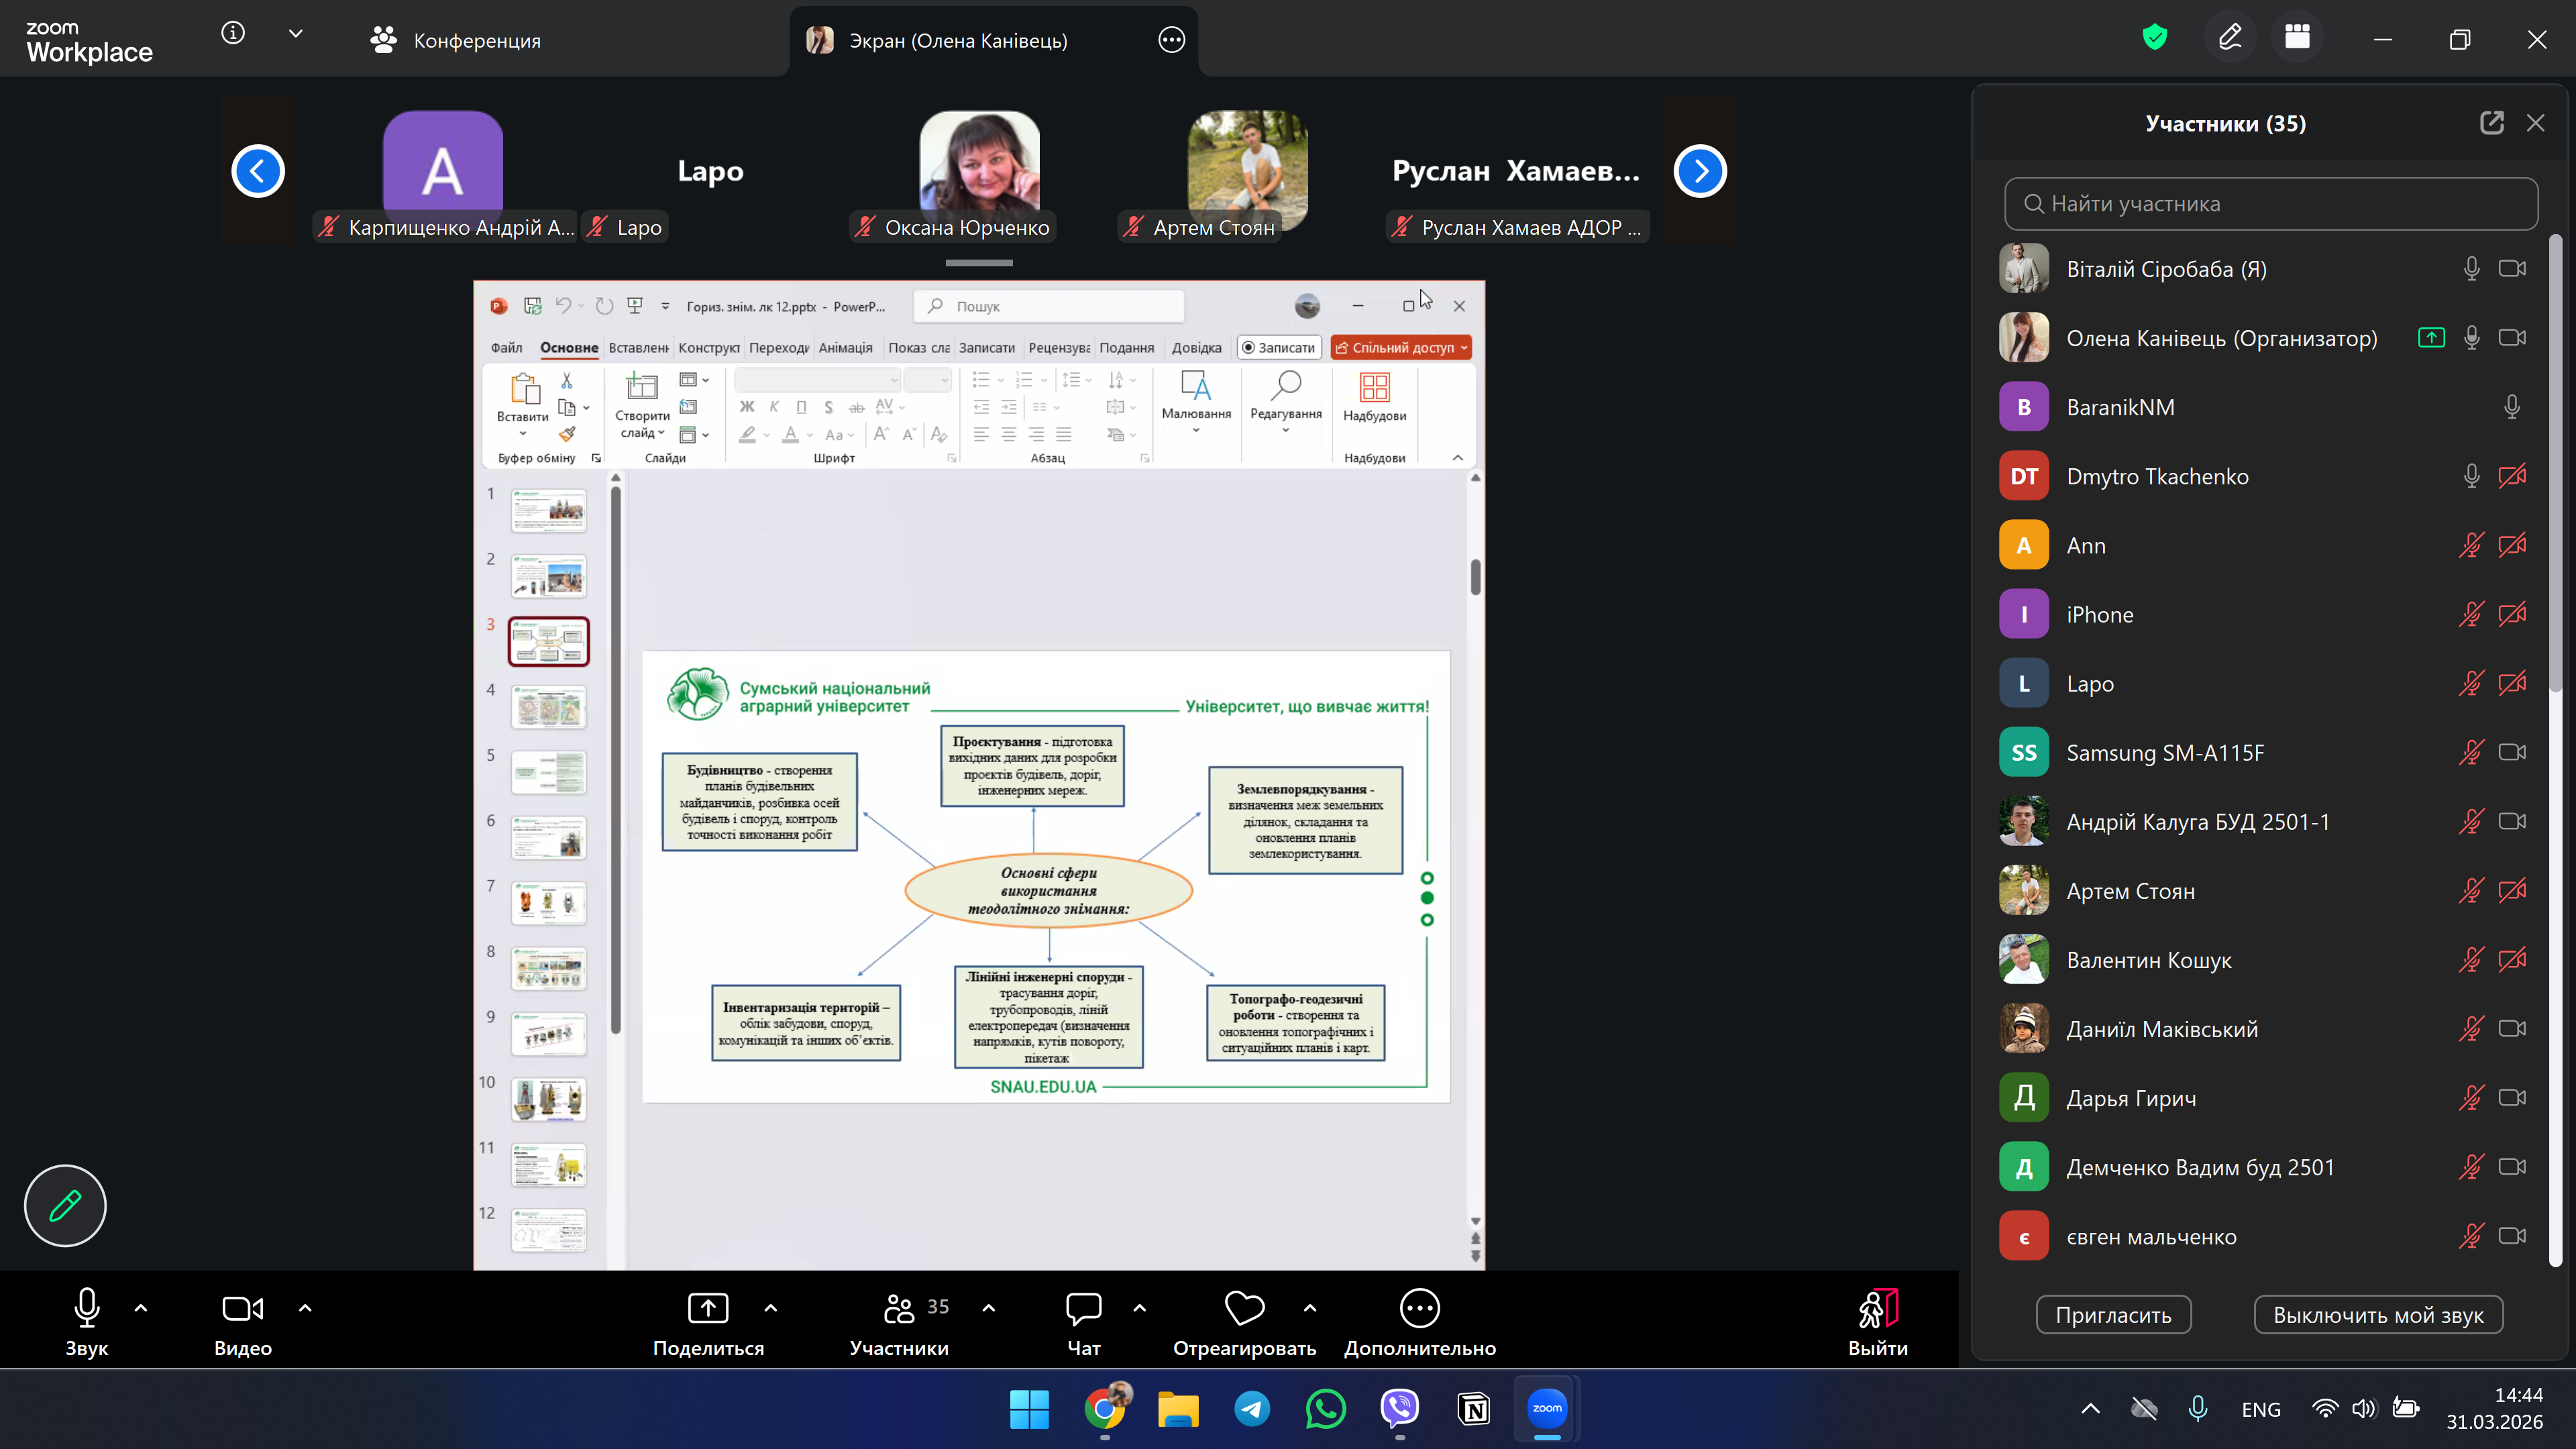The width and height of the screenshot is (2576, 1449).
Task: Expand audio options arrow next to Sound
Action: point(141,1307)
